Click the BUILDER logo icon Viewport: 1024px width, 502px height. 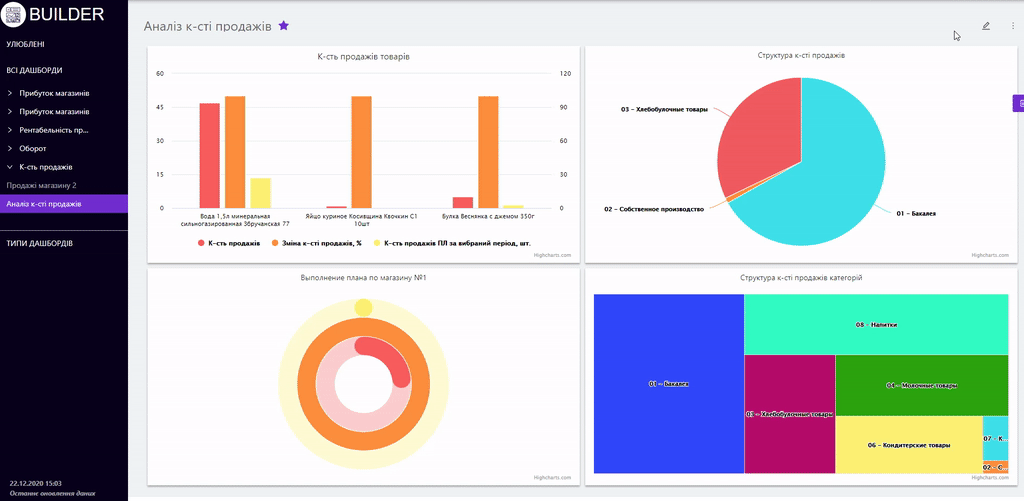coord(14,14)
